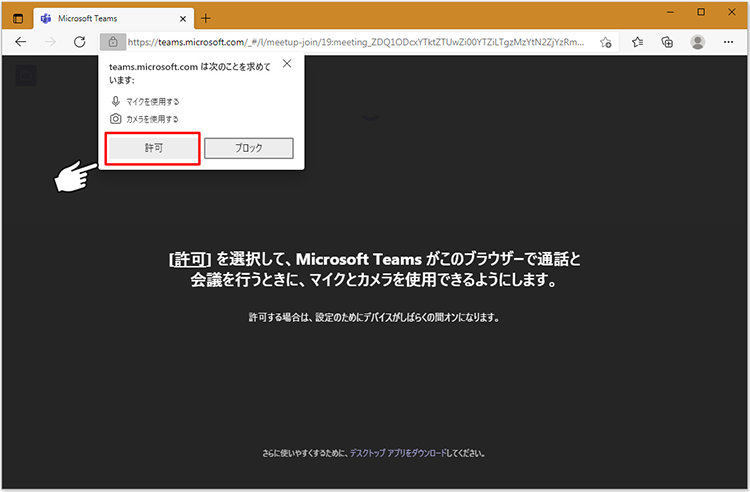Close the permission request popup
750x492 pixels.
[287, 64]
